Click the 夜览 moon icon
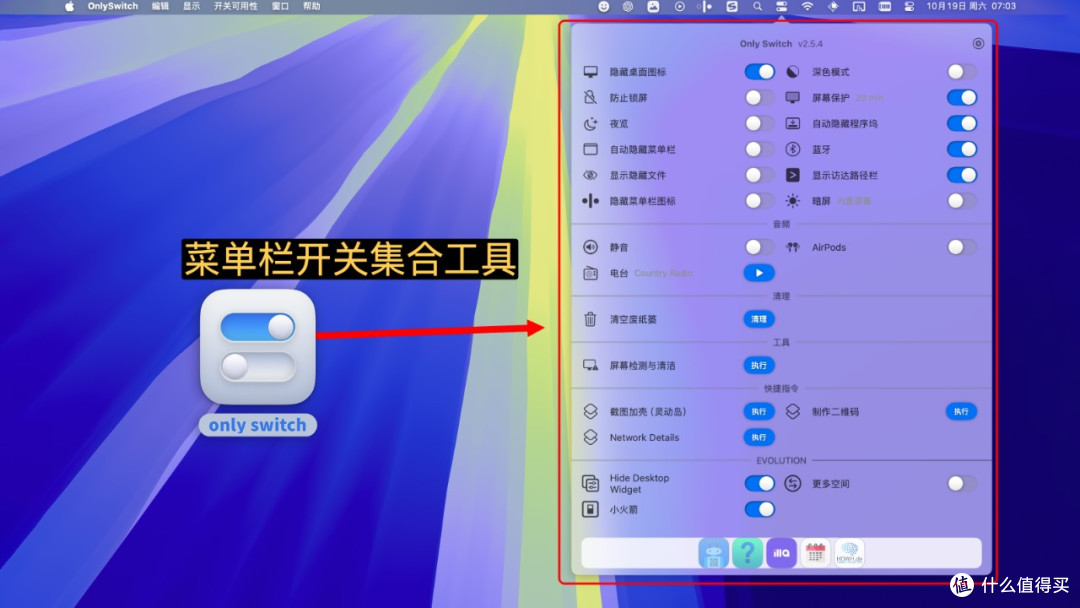 tap(590, 123)
